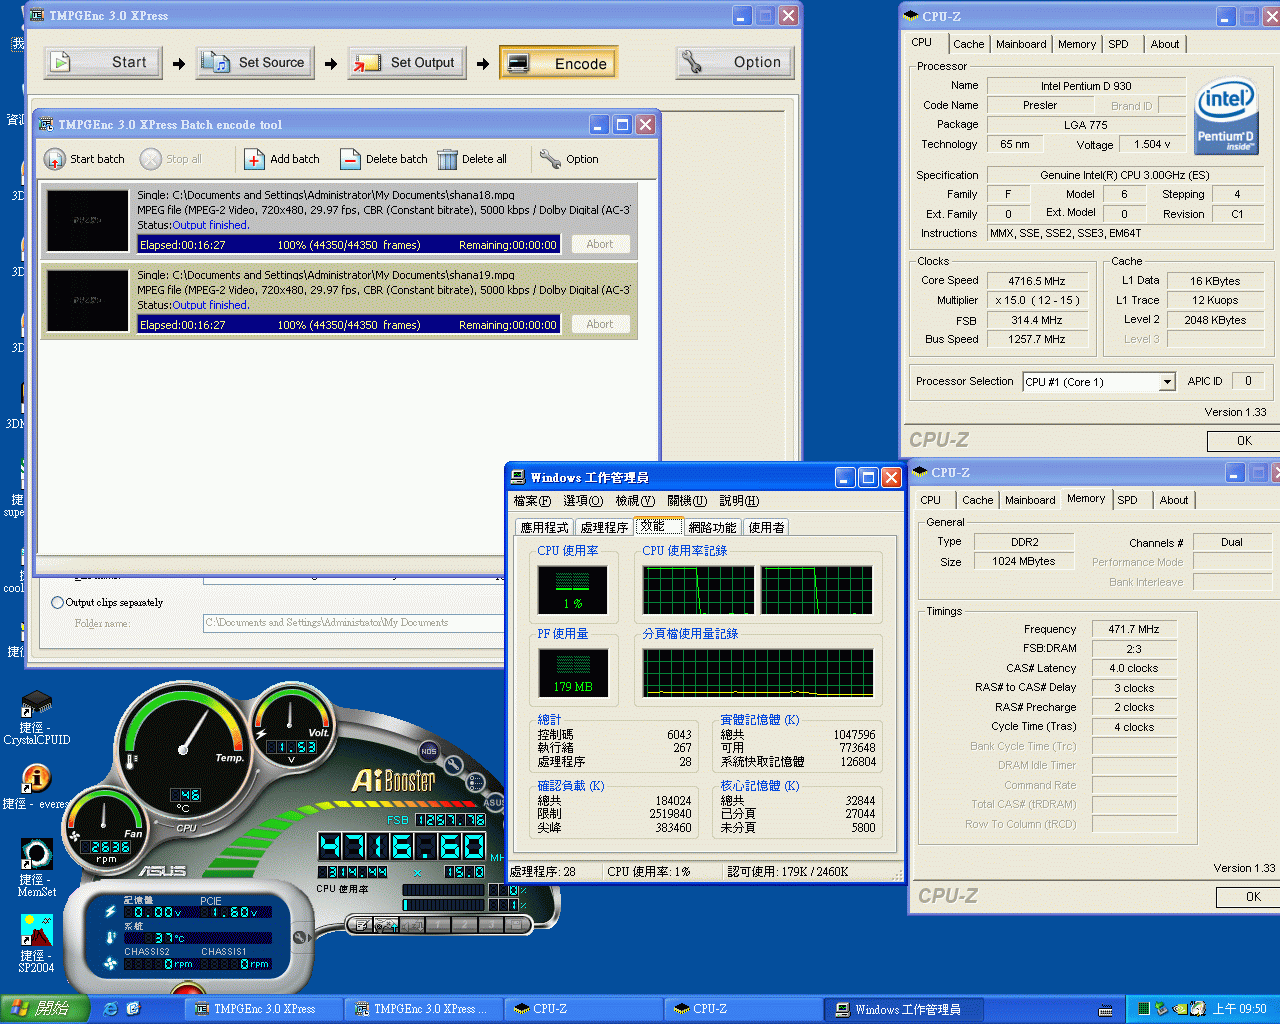Select profile 3 button in AI Booster
1280x1024 pixels.
491,925
